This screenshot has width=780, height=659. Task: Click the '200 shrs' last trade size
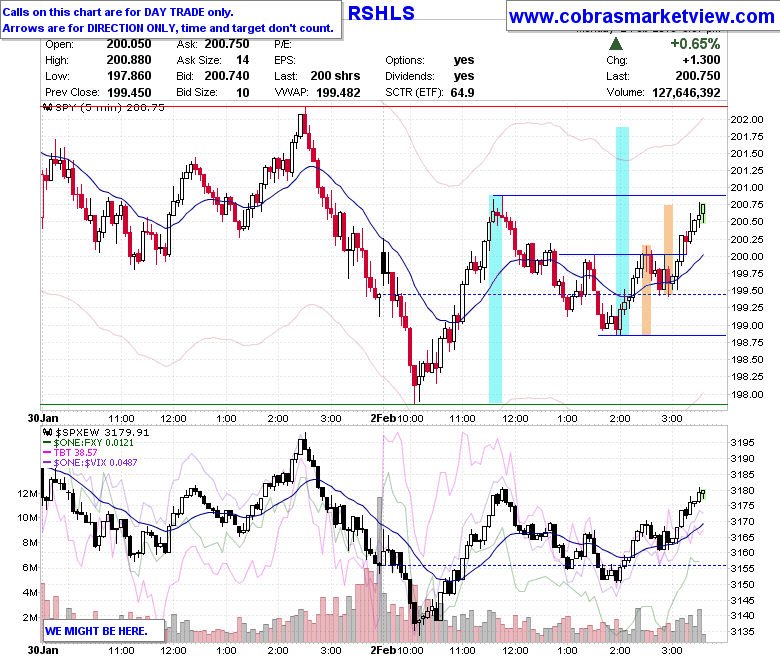pyautogui.click(x=335, y=76)
